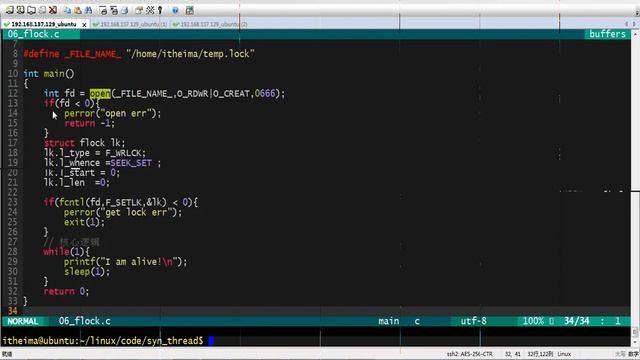The height and width of the screenshot is (360, 640).
Task: Click the line number 34 in the gutter
Action: click(13, 311)
